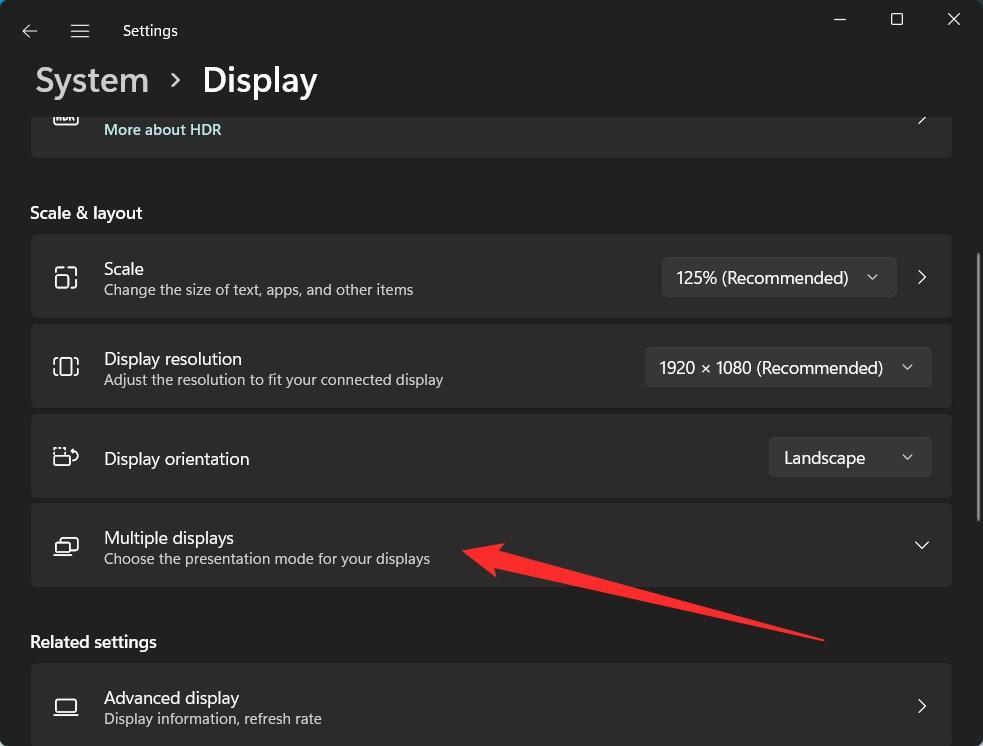This screenshot has width=983, height=746.
Task: Open the hamburger navigation menu
Action: coord(80,31)
